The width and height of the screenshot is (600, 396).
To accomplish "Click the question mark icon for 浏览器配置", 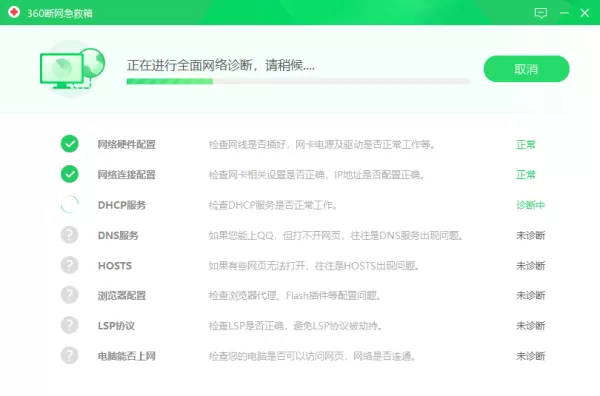I will (x=70, y=295).
